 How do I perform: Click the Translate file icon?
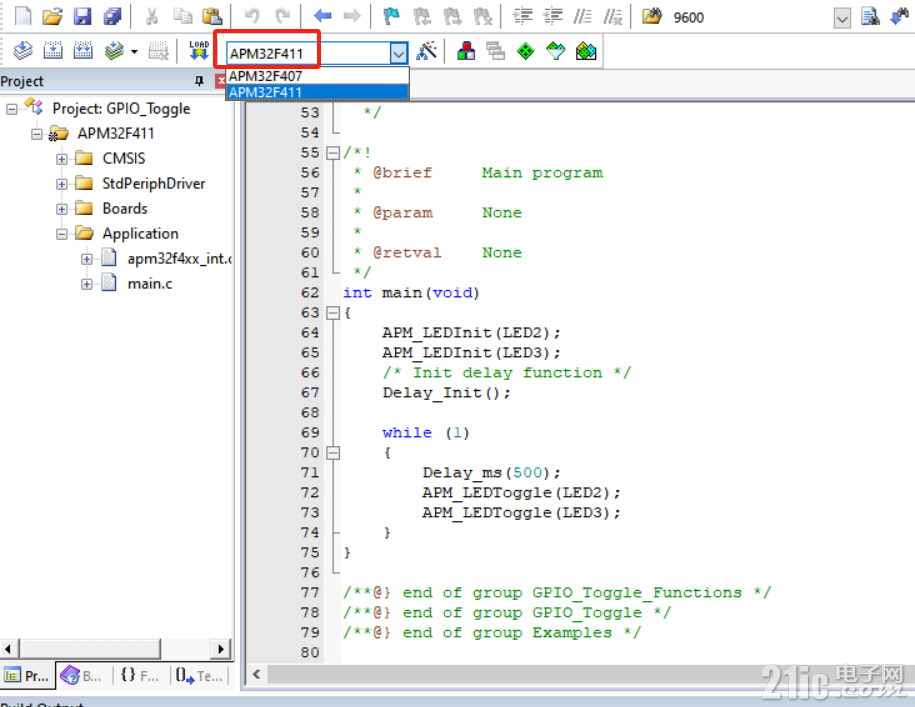click(23, 51)
